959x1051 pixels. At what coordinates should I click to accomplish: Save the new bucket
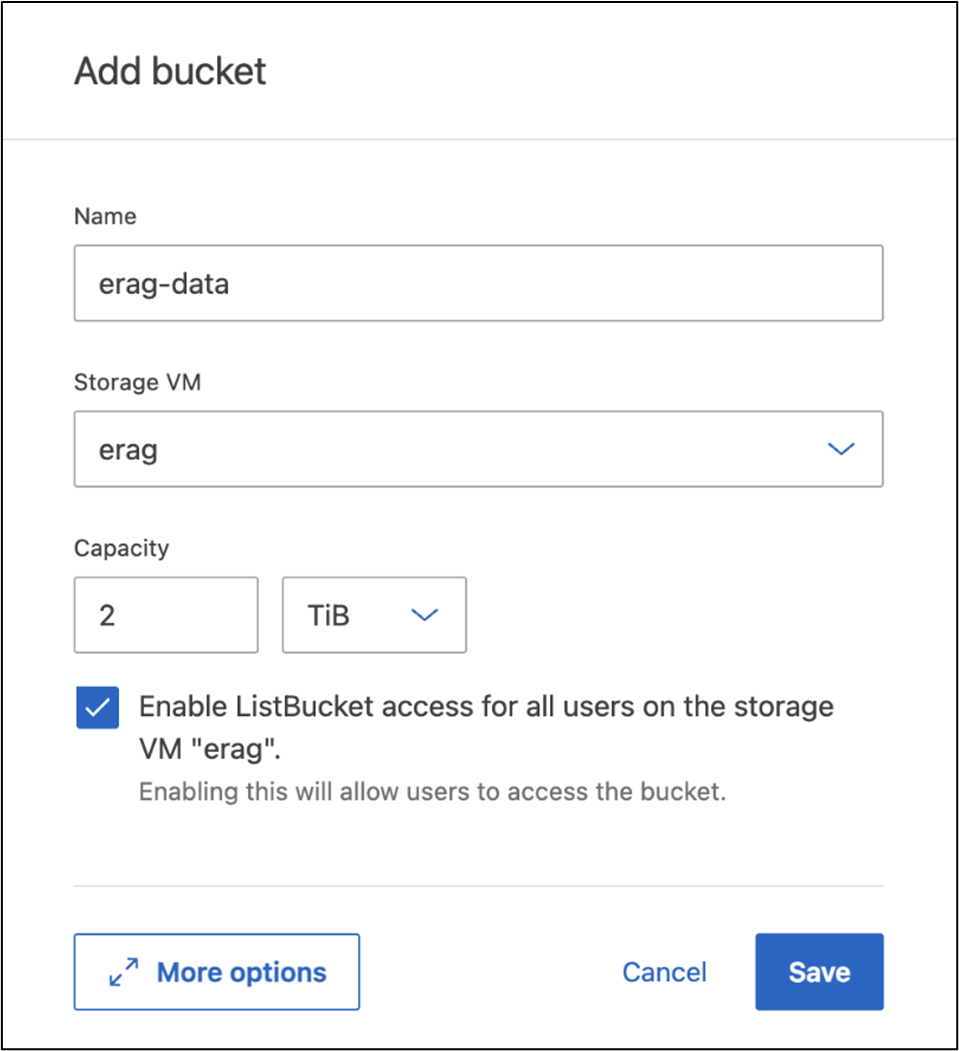coord(819,972)
